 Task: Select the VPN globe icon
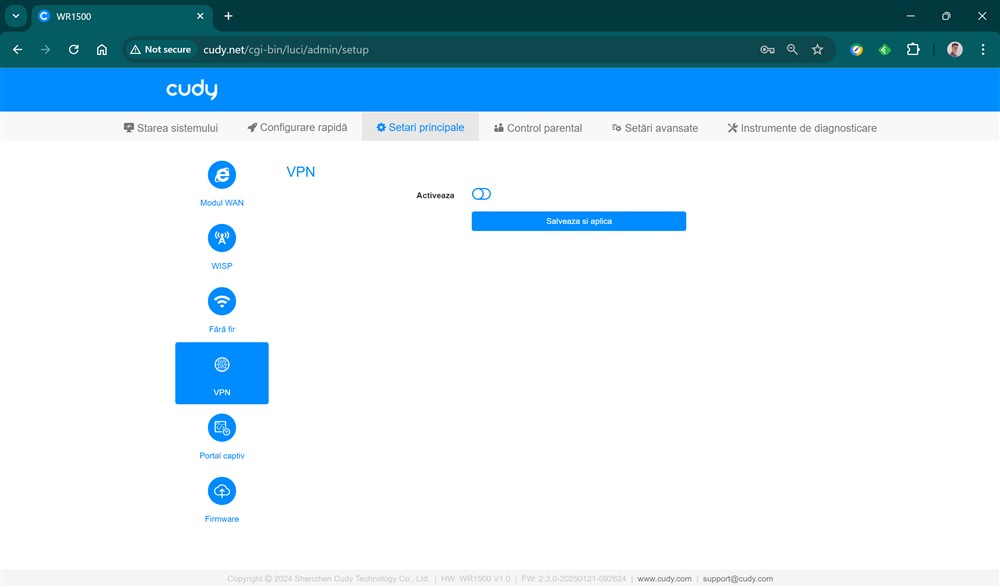point(222,365)
